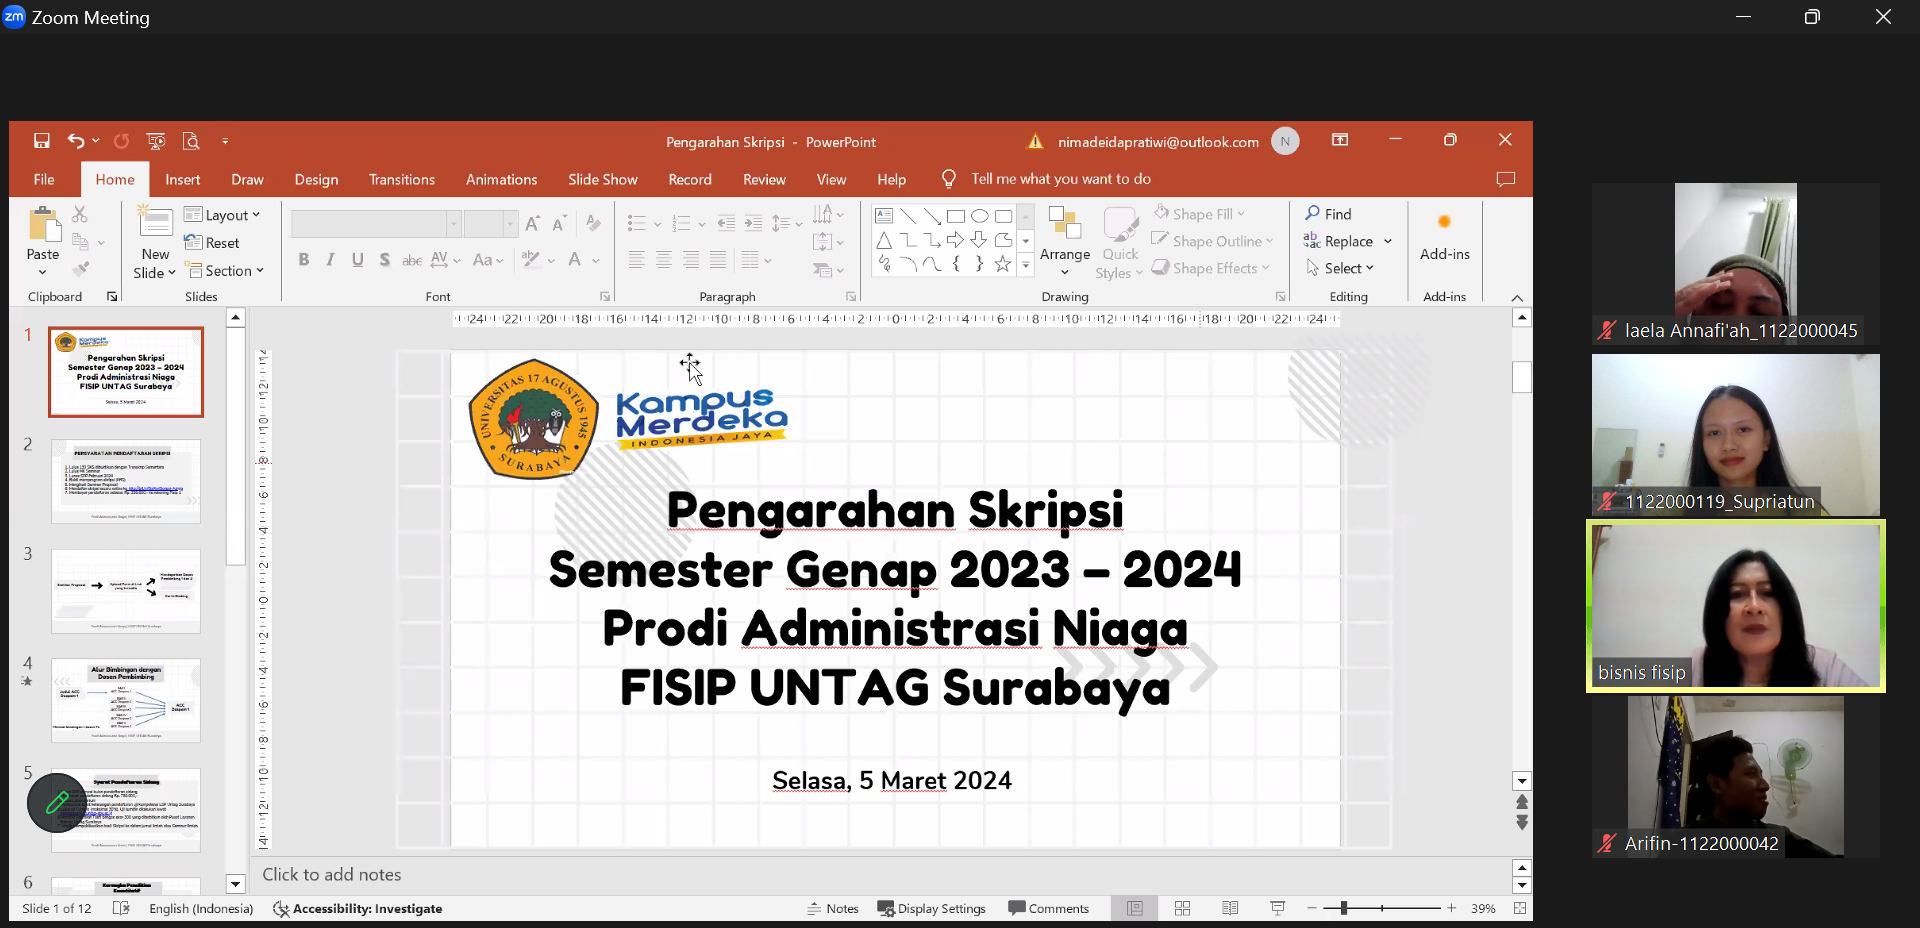Screen dimensions: 1920x928
Task: Click Ribbon Display Options icon
Action: 1340,140
